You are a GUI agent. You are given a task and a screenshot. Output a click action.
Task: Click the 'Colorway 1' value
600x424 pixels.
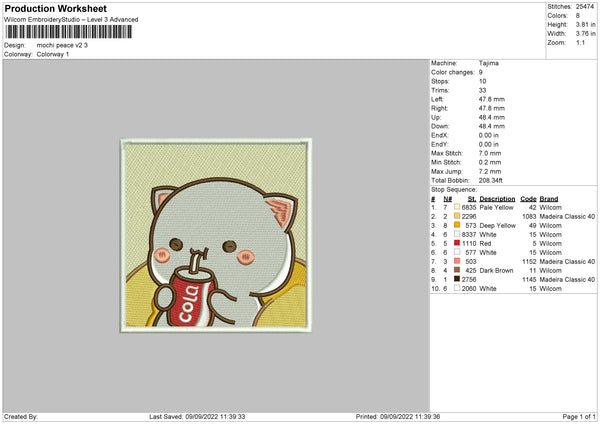pyautogui.click(x=53, y=54)
